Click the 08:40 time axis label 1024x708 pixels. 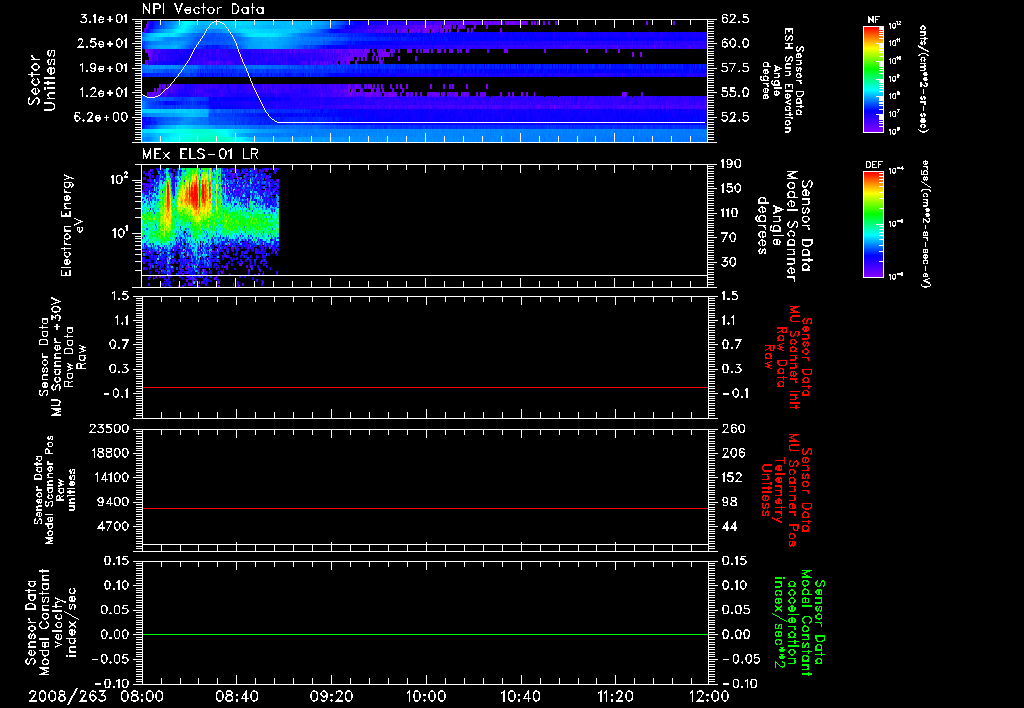[x=236, y=696]
